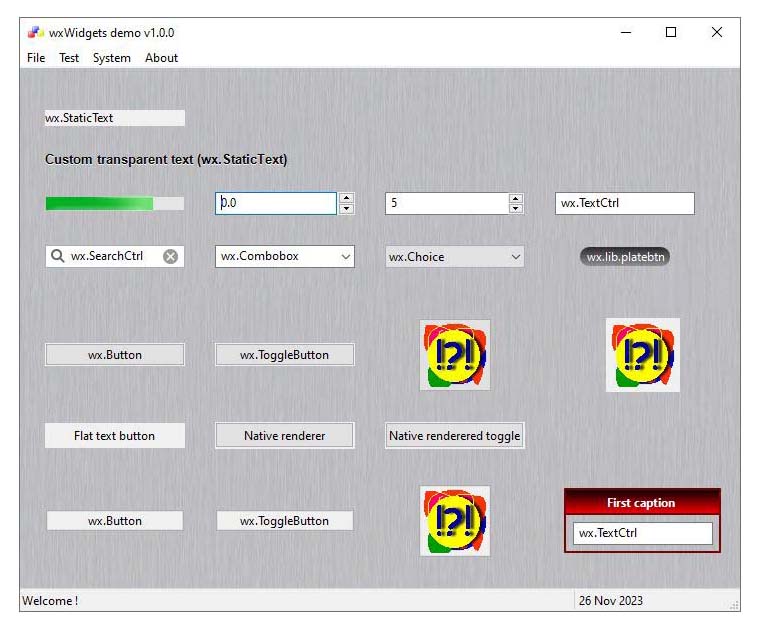Click the bitmap image in the right column
Screen dimensions: 760x630
click(x=642, y=355)
